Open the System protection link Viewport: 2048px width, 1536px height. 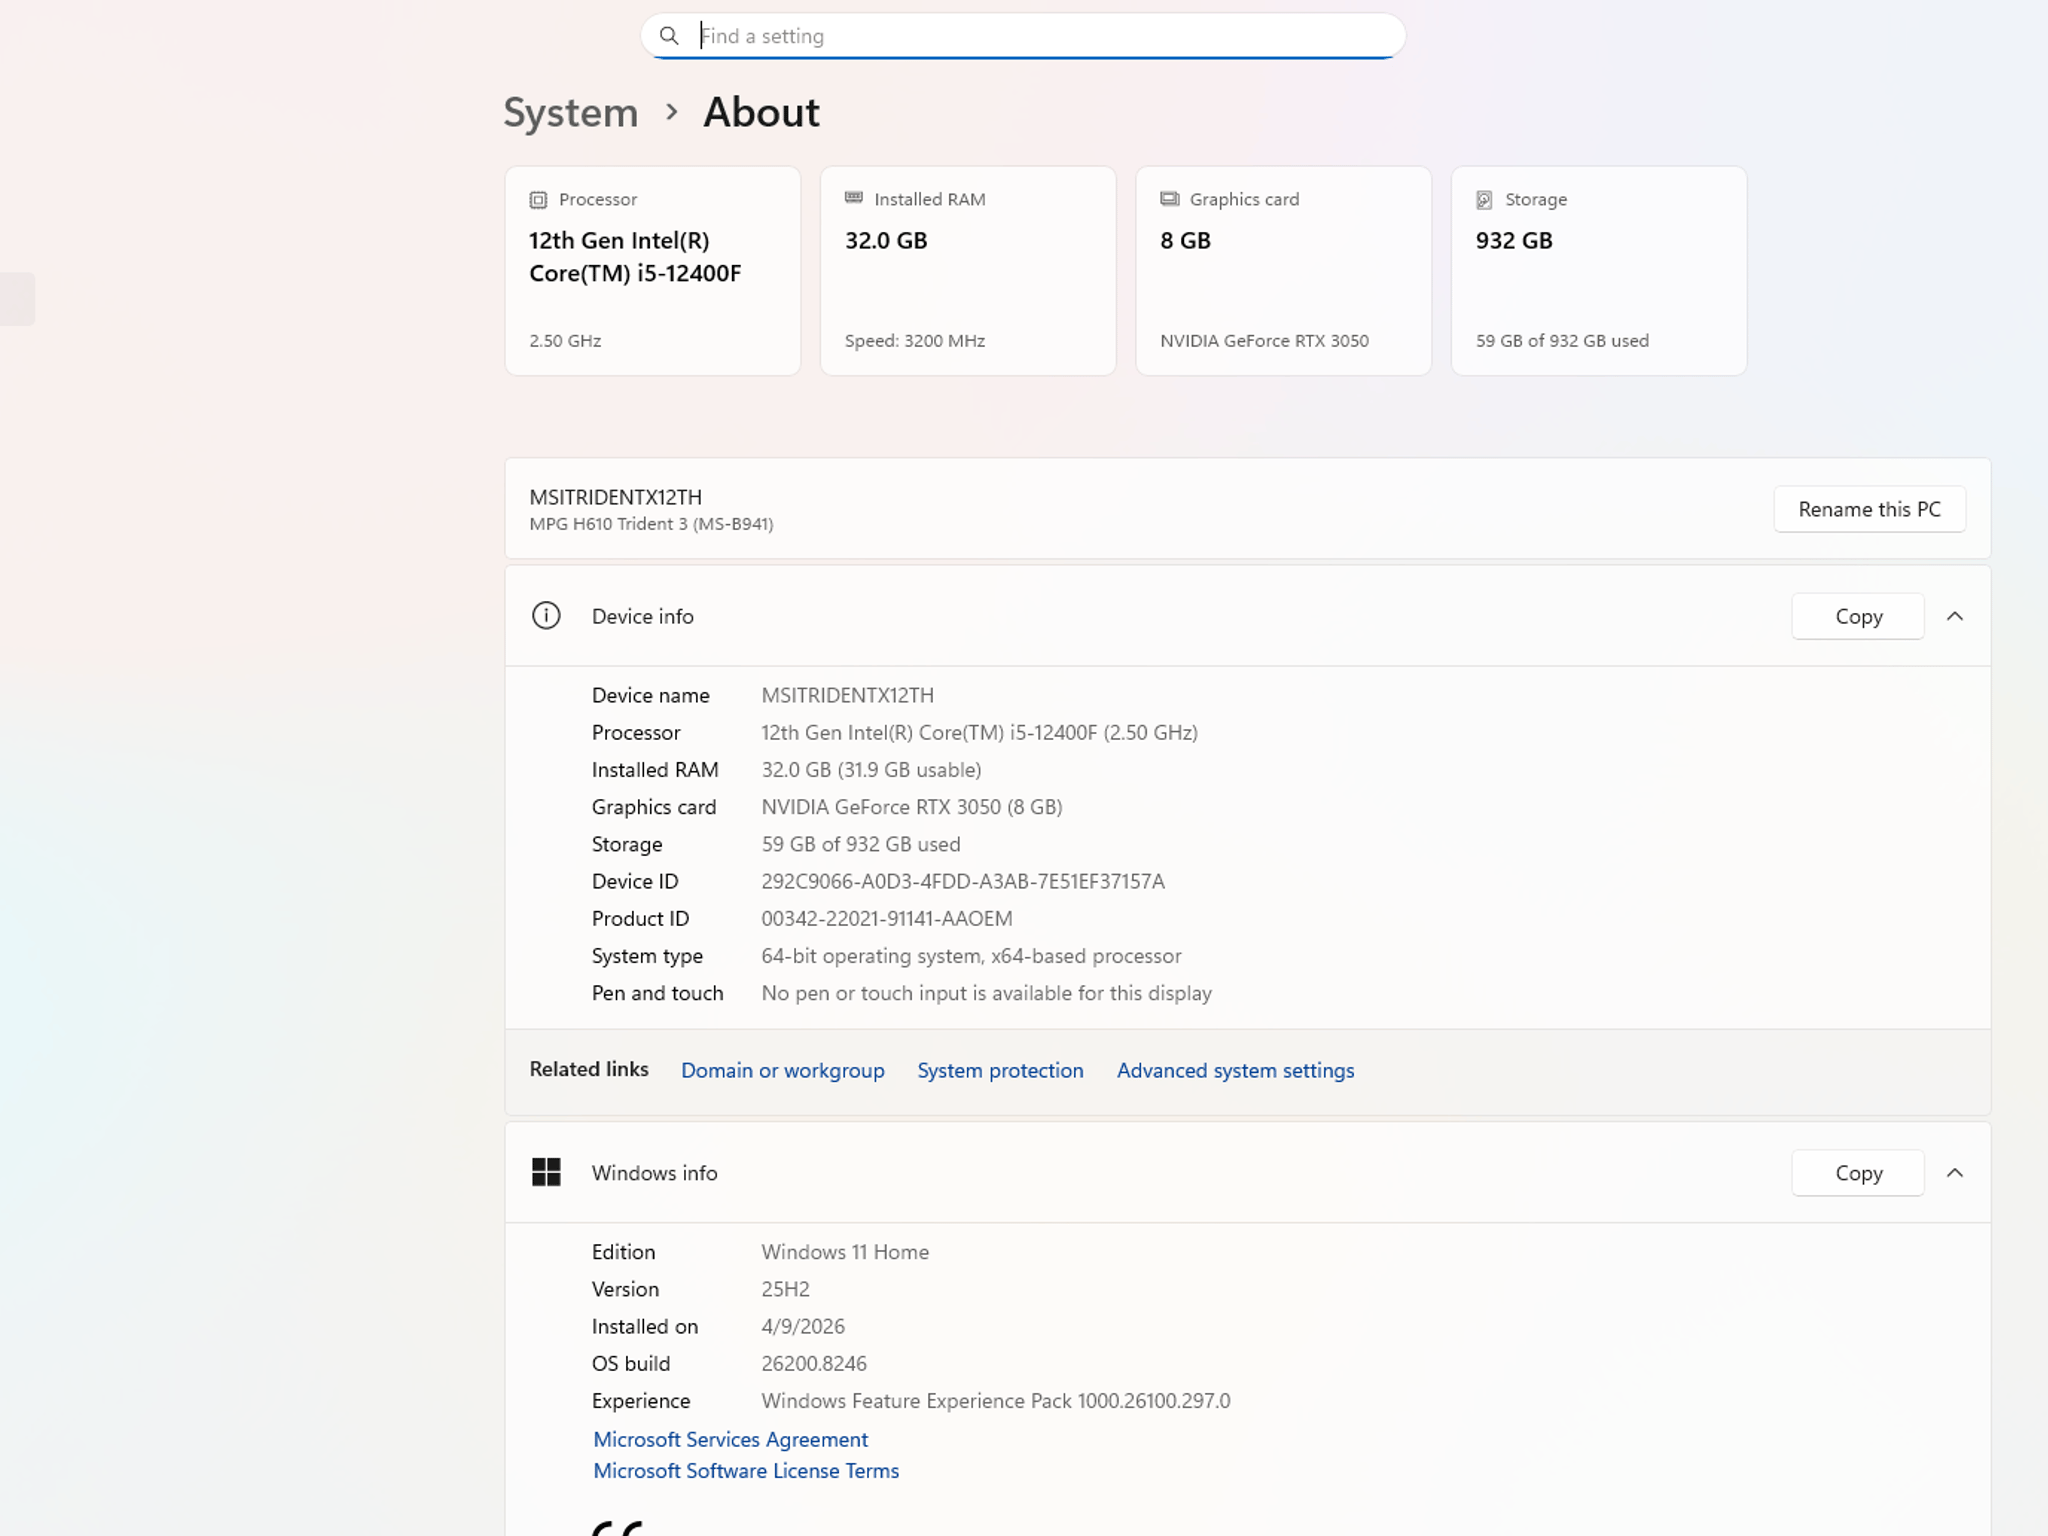pos(1000,1070)
